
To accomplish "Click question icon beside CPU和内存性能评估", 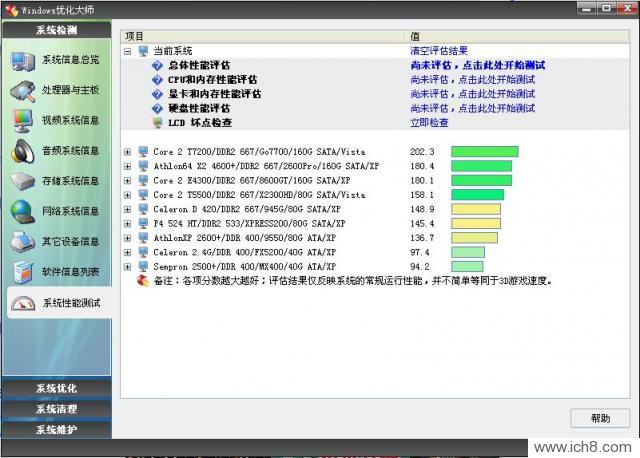I will pyautogui.click(x=158, y=80).
